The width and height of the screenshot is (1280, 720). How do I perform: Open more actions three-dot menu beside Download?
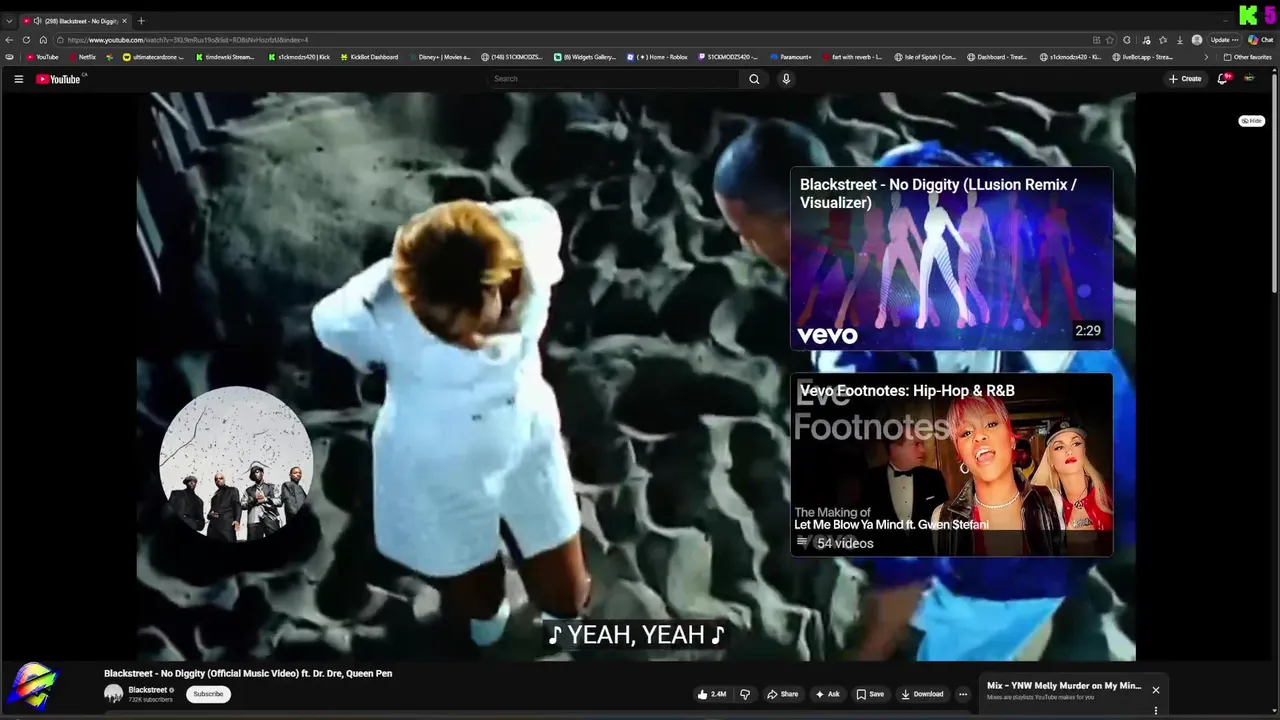pyautogui.click(x=963, y=694)
